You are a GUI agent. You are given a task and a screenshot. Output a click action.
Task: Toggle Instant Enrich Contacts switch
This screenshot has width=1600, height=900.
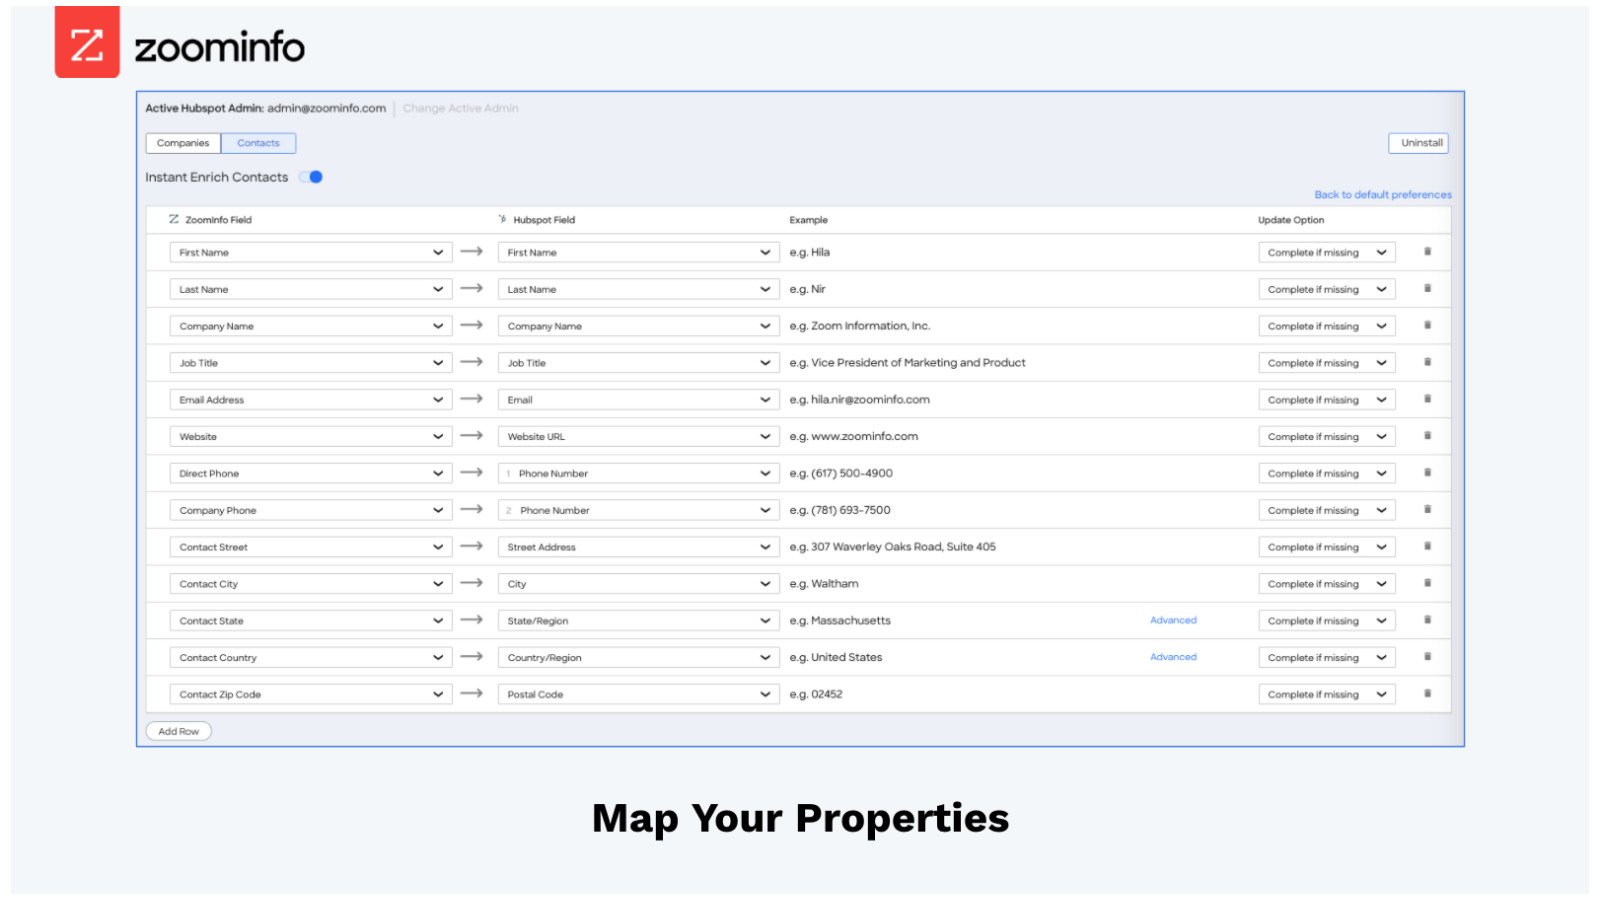tap(311, 177)
